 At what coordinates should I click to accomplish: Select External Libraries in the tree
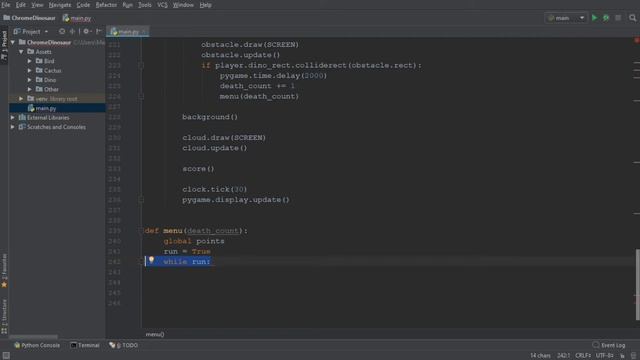click(48, 118)
